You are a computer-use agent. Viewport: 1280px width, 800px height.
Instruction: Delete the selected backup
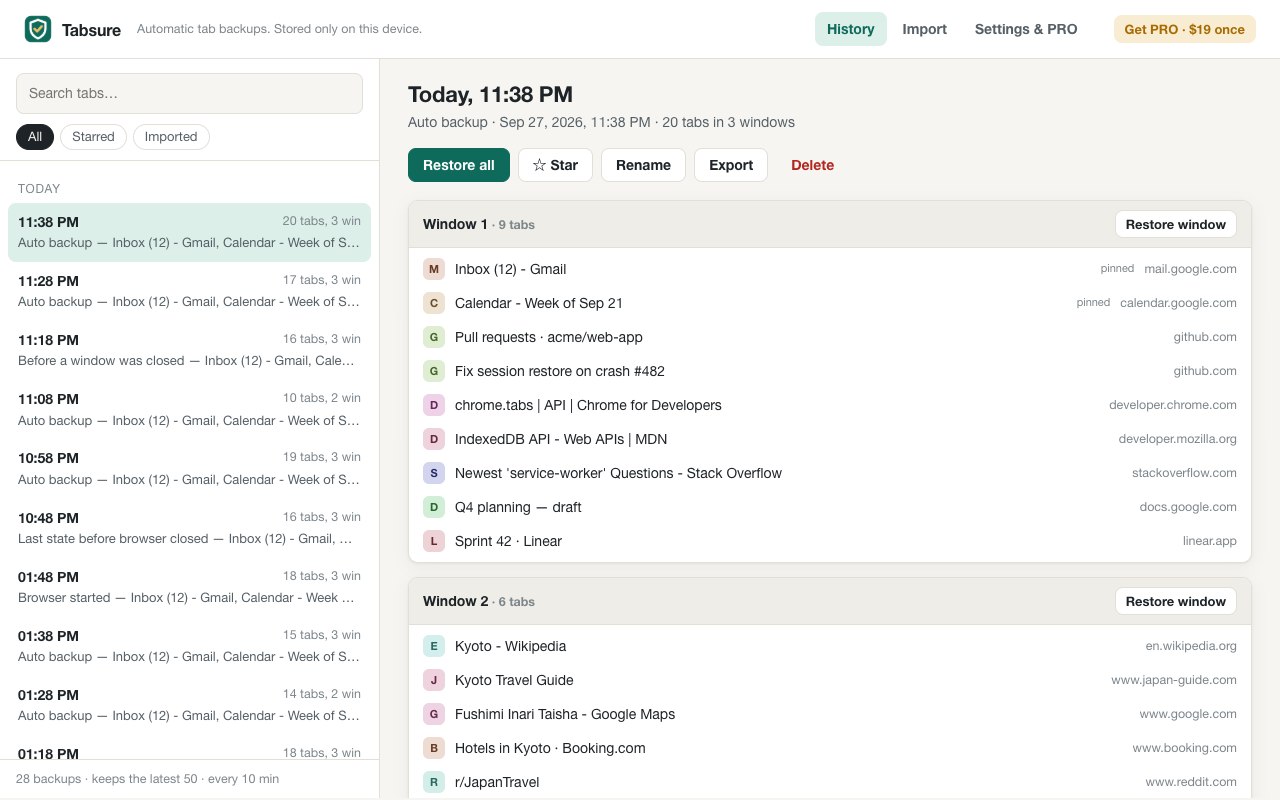click(812, 165)
